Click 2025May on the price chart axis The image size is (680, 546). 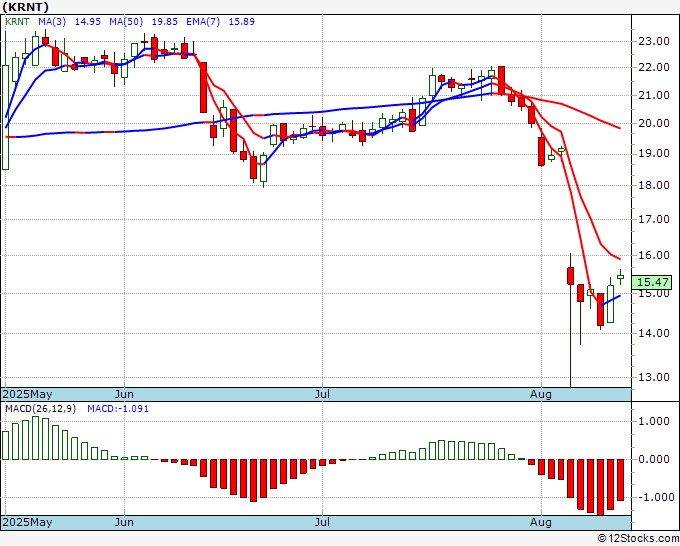click(x=27, y=394)
